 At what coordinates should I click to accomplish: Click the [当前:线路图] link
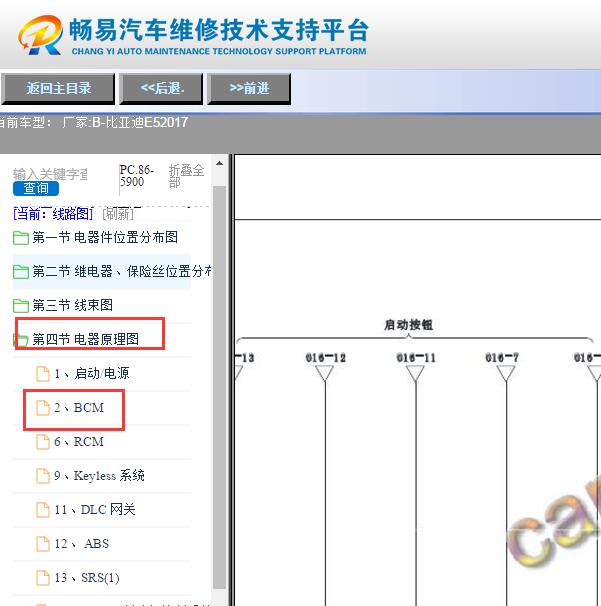tap(53, 213)
